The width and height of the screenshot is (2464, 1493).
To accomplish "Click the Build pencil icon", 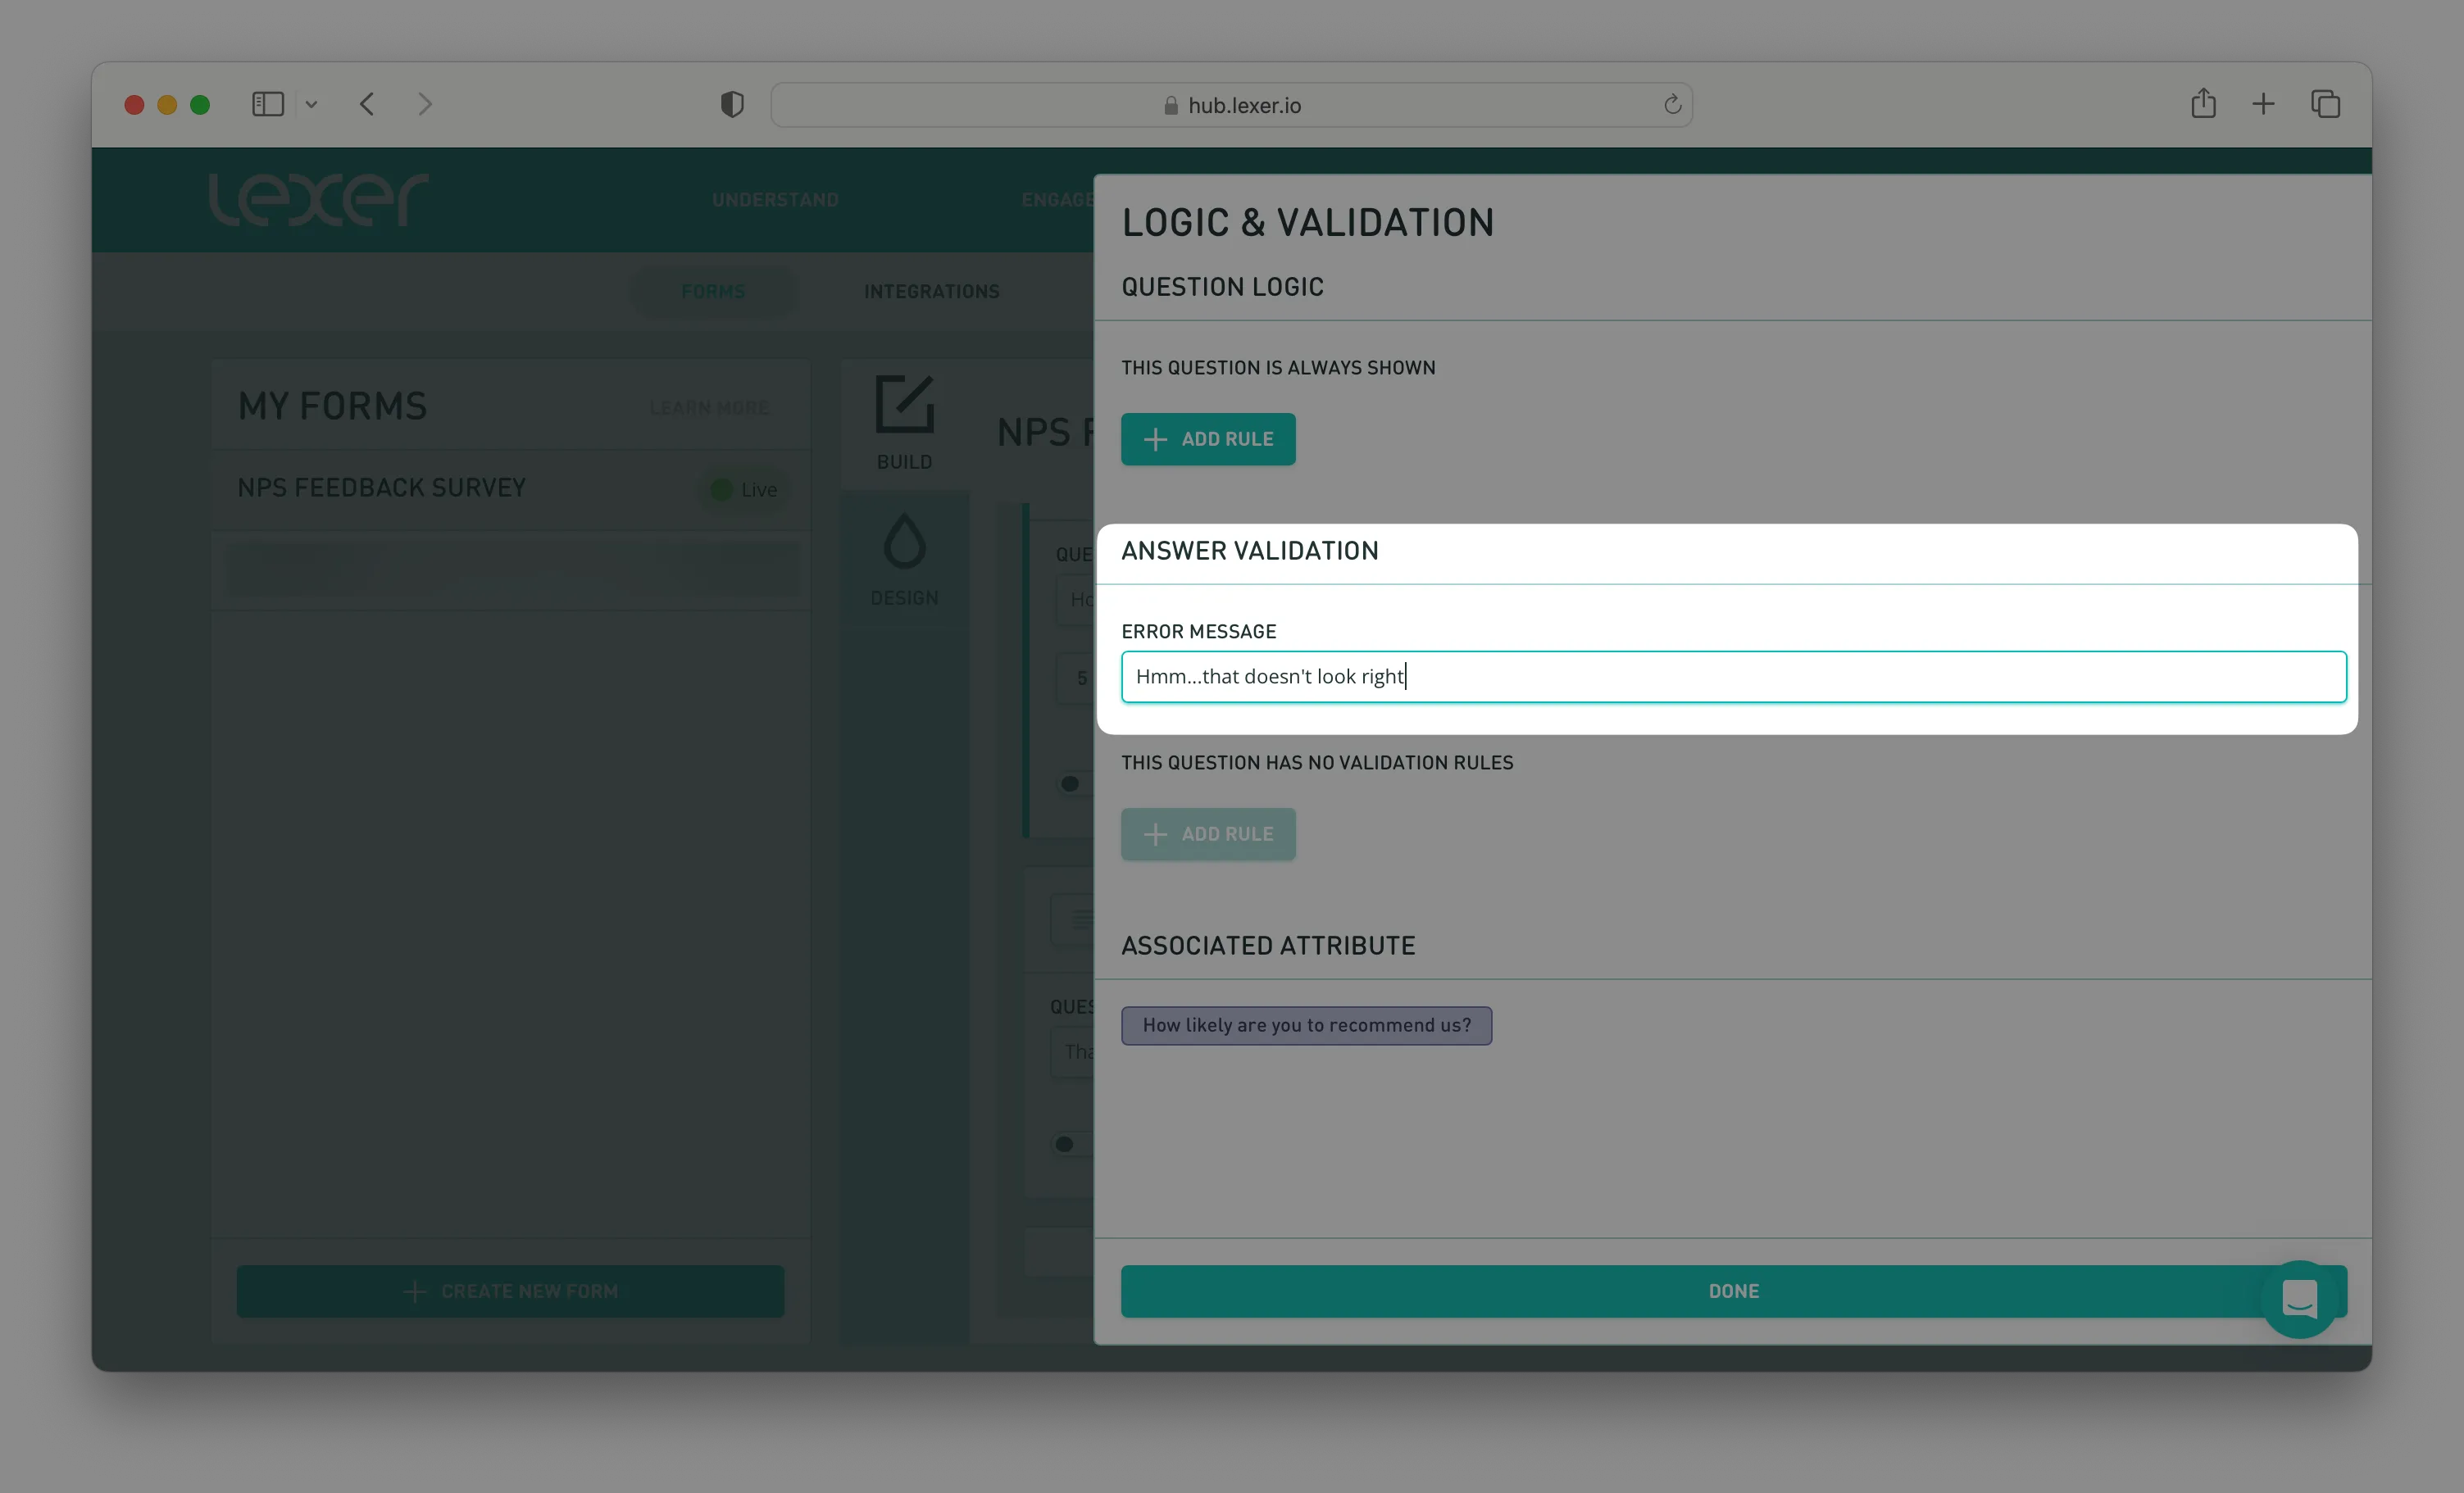I will pos(904,405).
